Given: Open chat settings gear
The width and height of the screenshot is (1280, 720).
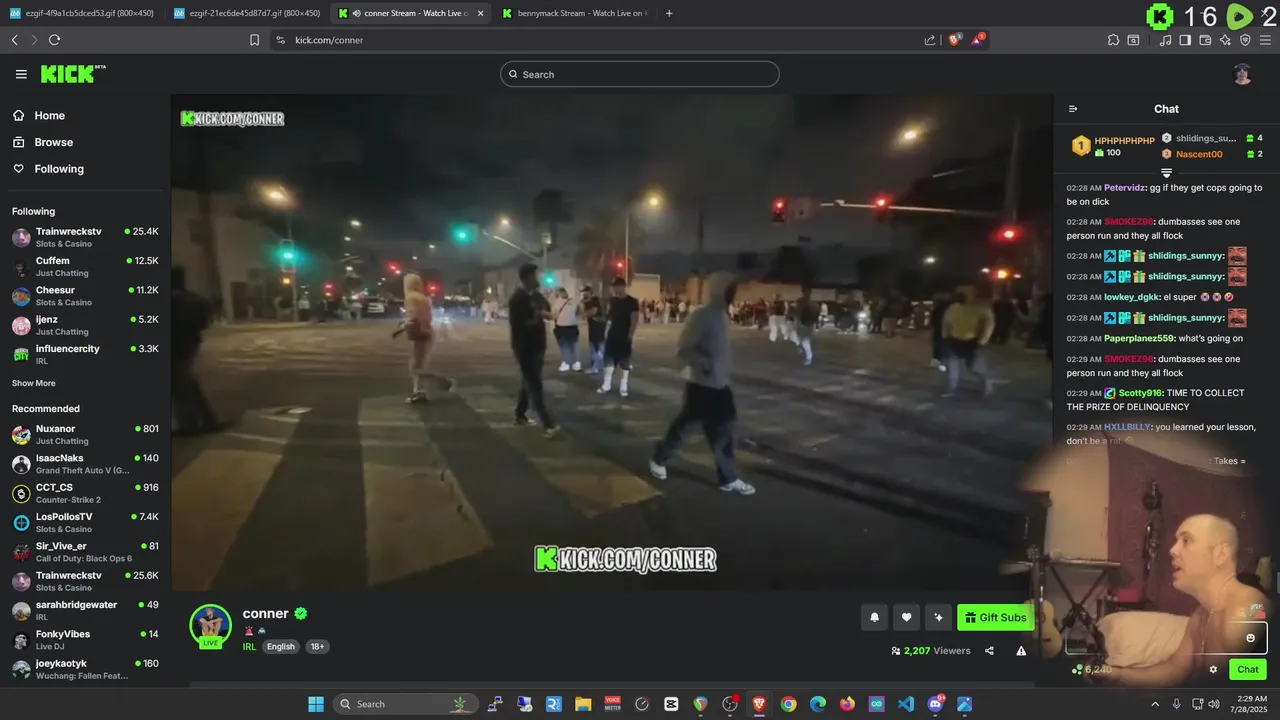Looking at the screenshot, I should click(1213, 670).
